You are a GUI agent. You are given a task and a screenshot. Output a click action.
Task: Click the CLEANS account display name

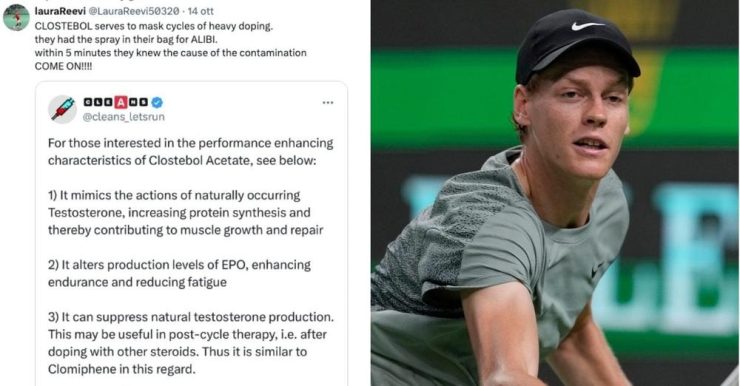click(116, 102)
